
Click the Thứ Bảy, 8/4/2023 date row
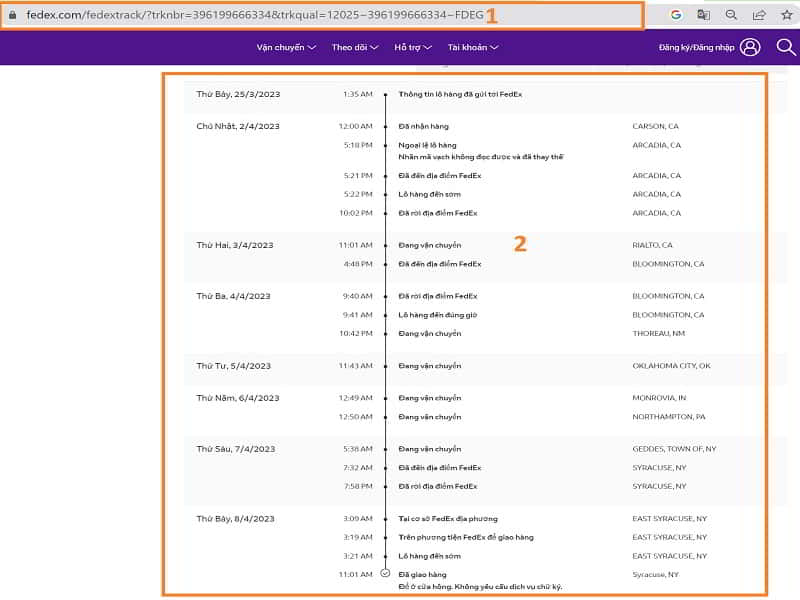pyautogui.click(x=236, y=519)
